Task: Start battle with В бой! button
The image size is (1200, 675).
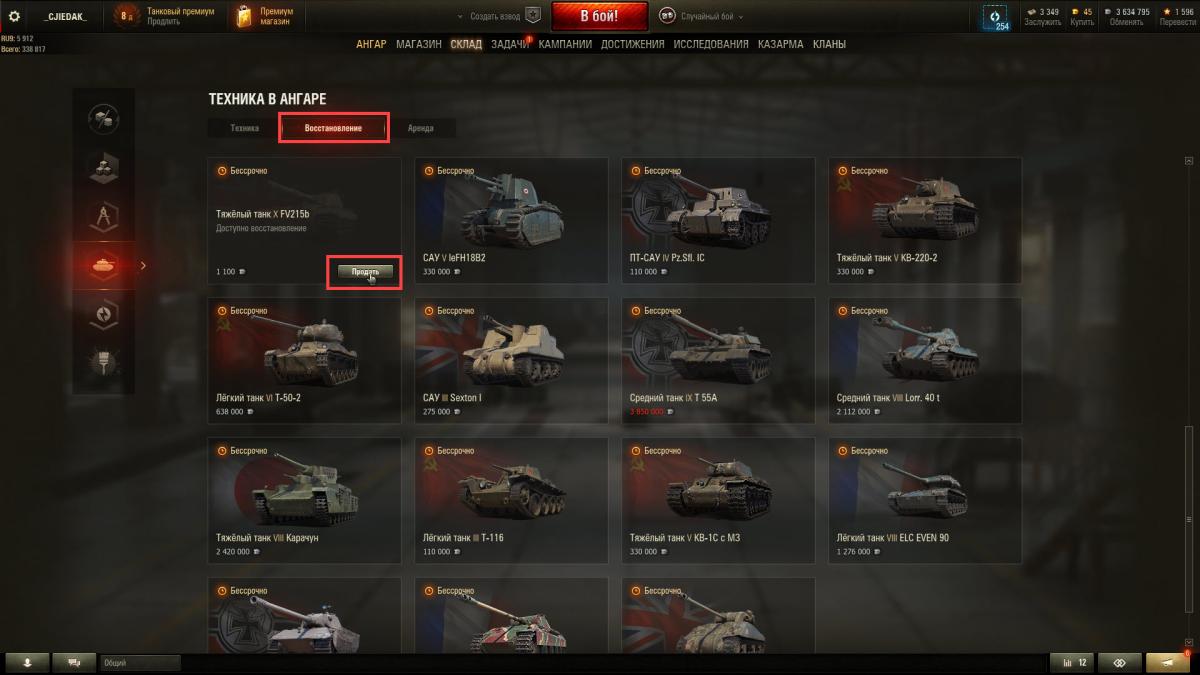Action: (x=599, y=16)
